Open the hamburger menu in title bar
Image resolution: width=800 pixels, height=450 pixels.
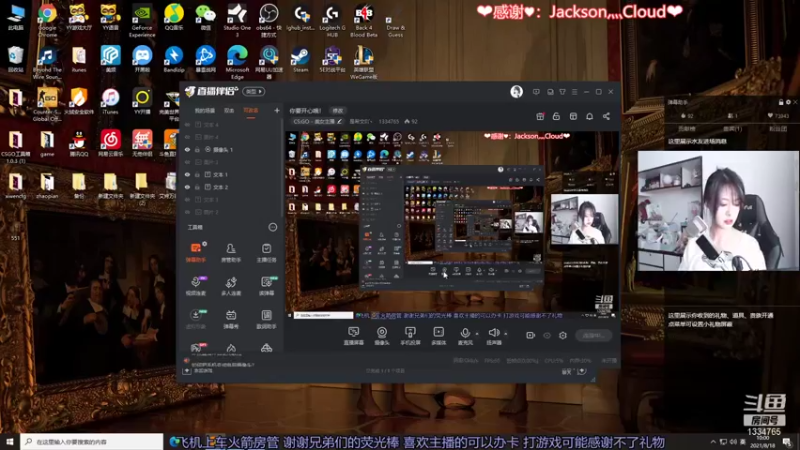tap(574, 92)
